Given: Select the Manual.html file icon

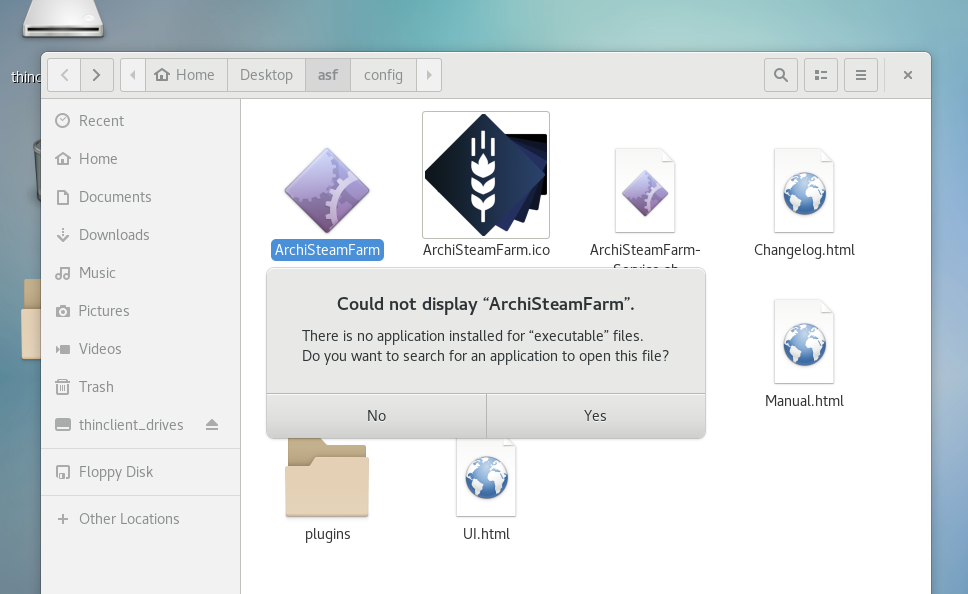Looking at the screenshot, I should point(804,341).
